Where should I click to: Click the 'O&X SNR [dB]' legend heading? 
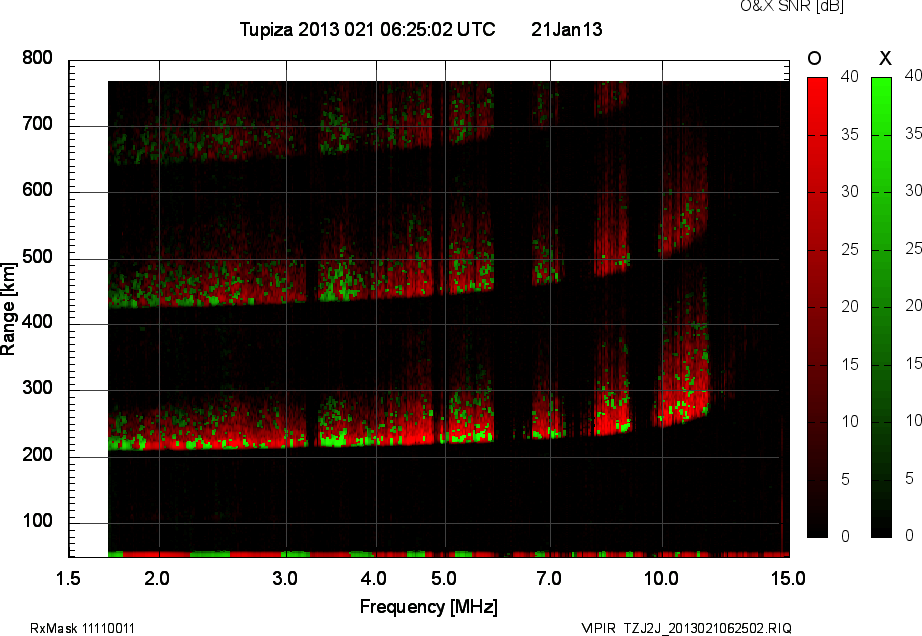click(x=791, y=6)
